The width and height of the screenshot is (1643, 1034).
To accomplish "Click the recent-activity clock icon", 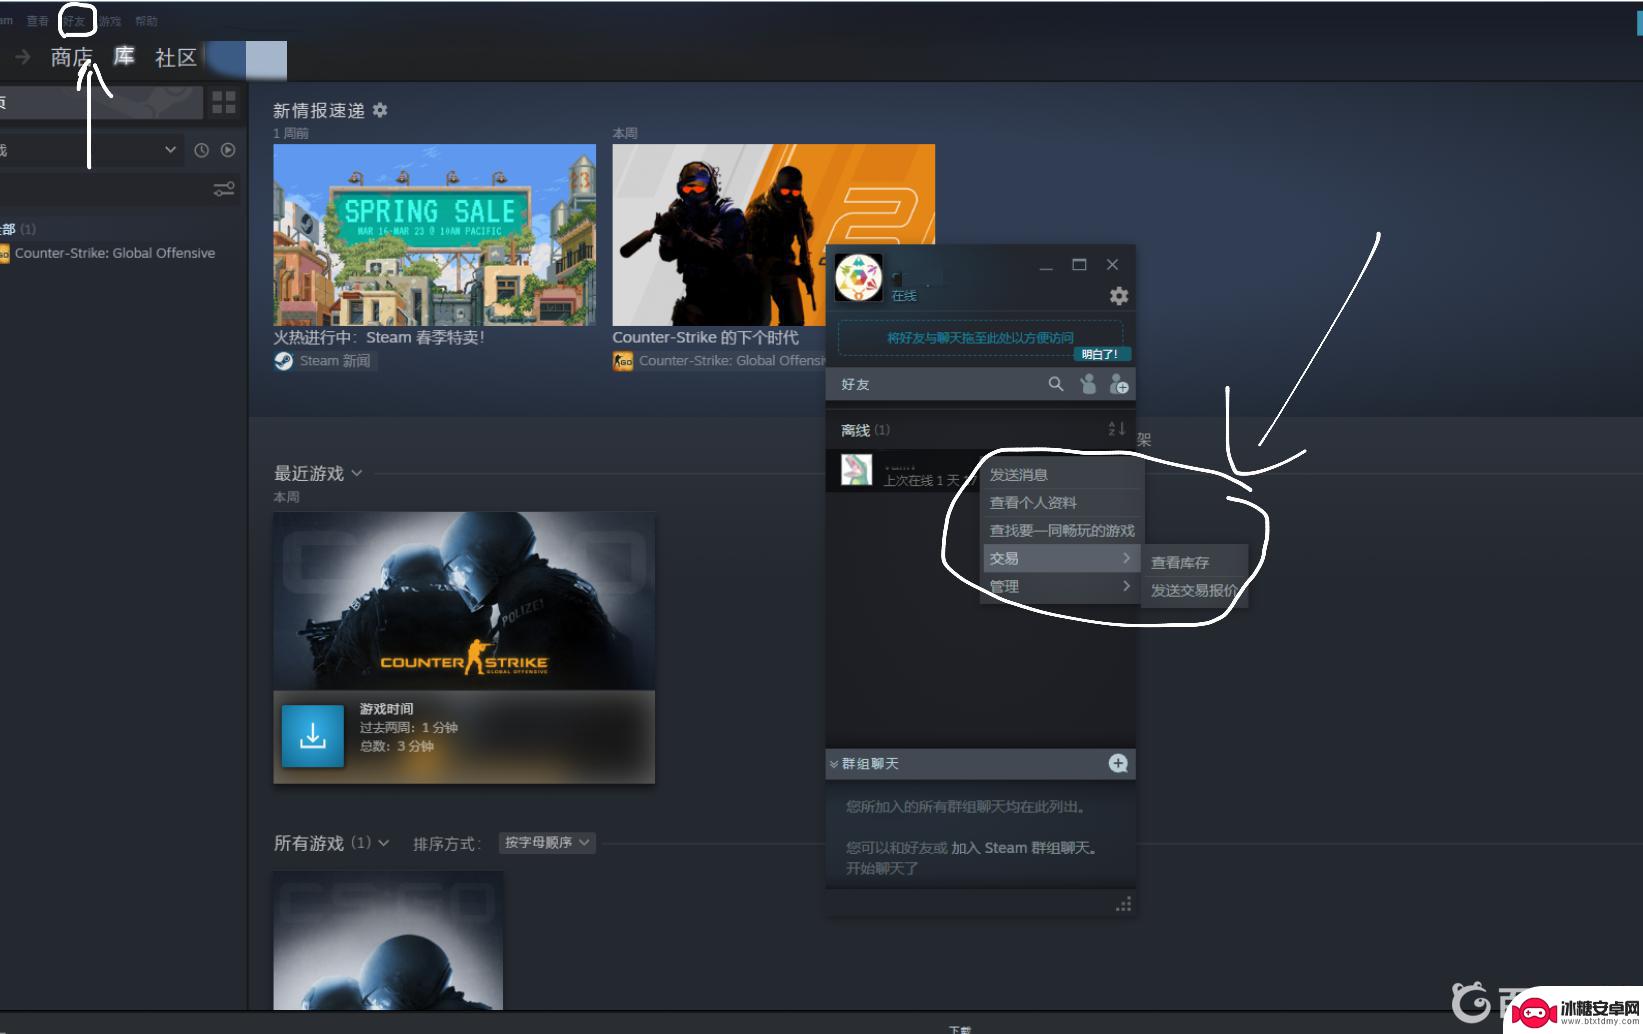I will [201, 150].
